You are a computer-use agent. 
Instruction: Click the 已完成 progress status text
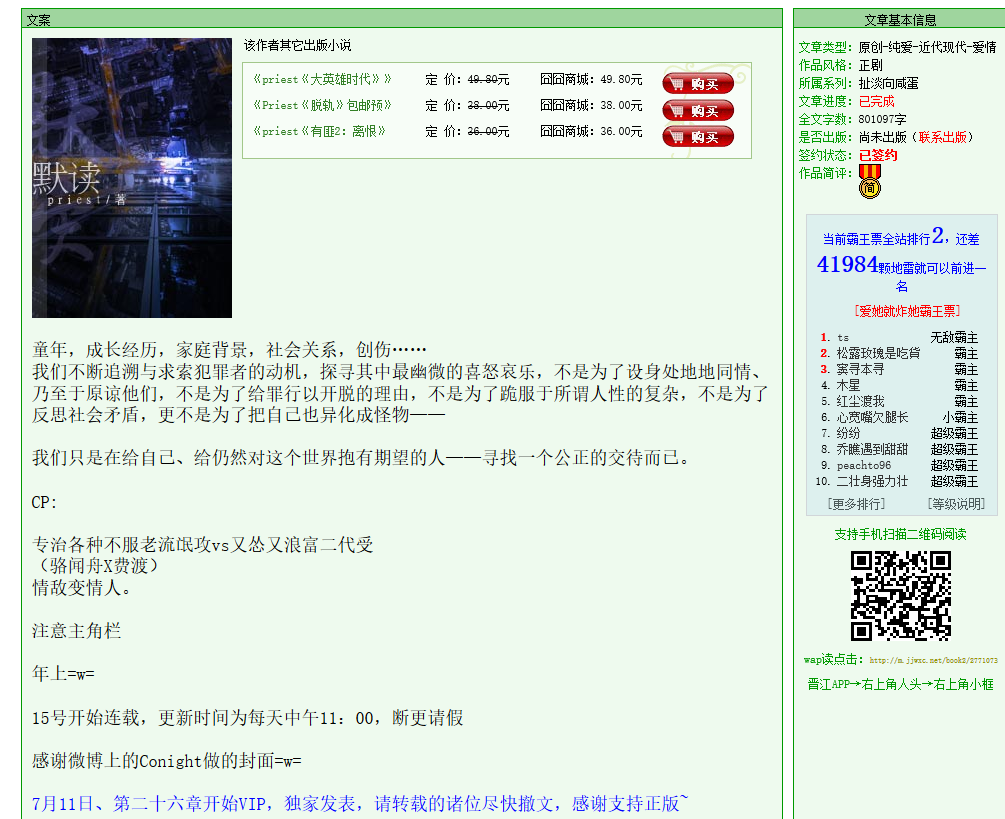[876, 101]
